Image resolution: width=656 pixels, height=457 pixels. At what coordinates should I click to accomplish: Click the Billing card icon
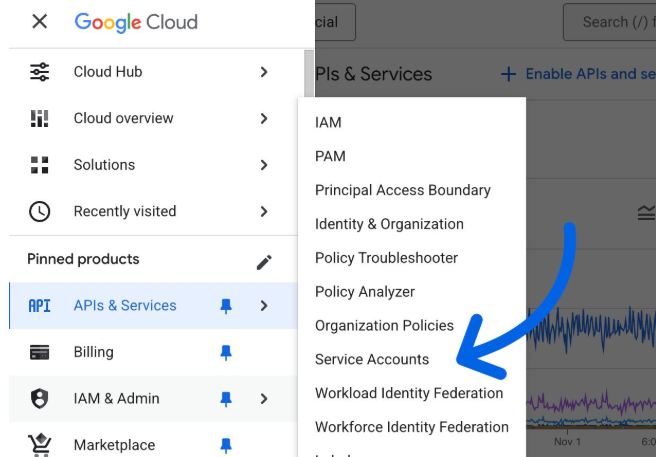click(x=39, y=352)
